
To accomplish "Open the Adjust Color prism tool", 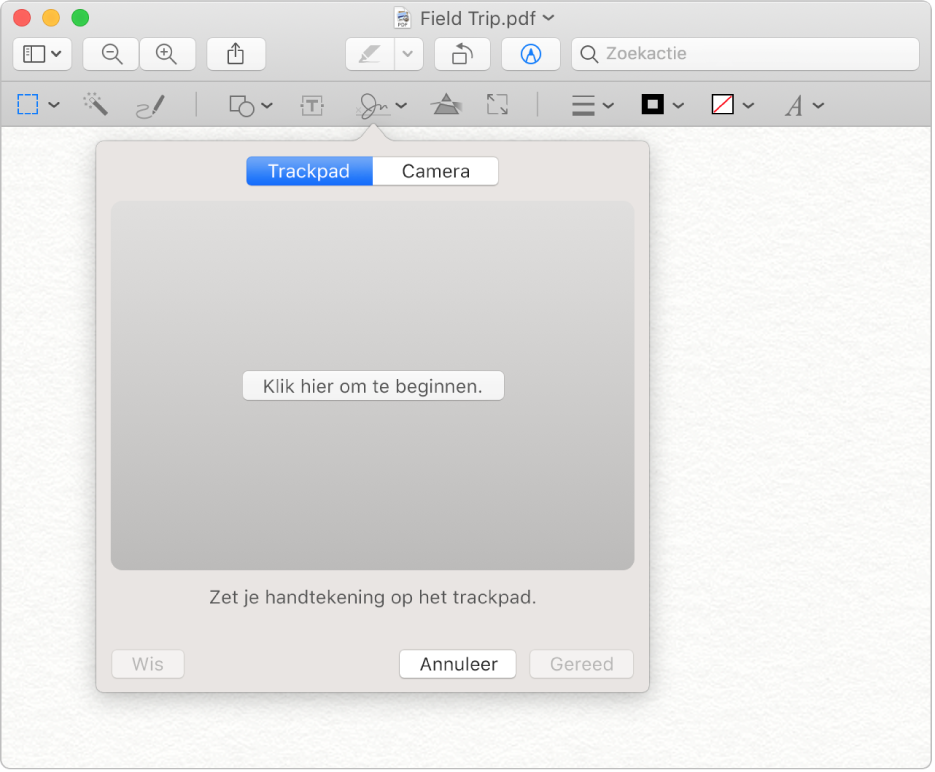I will 445,105.
